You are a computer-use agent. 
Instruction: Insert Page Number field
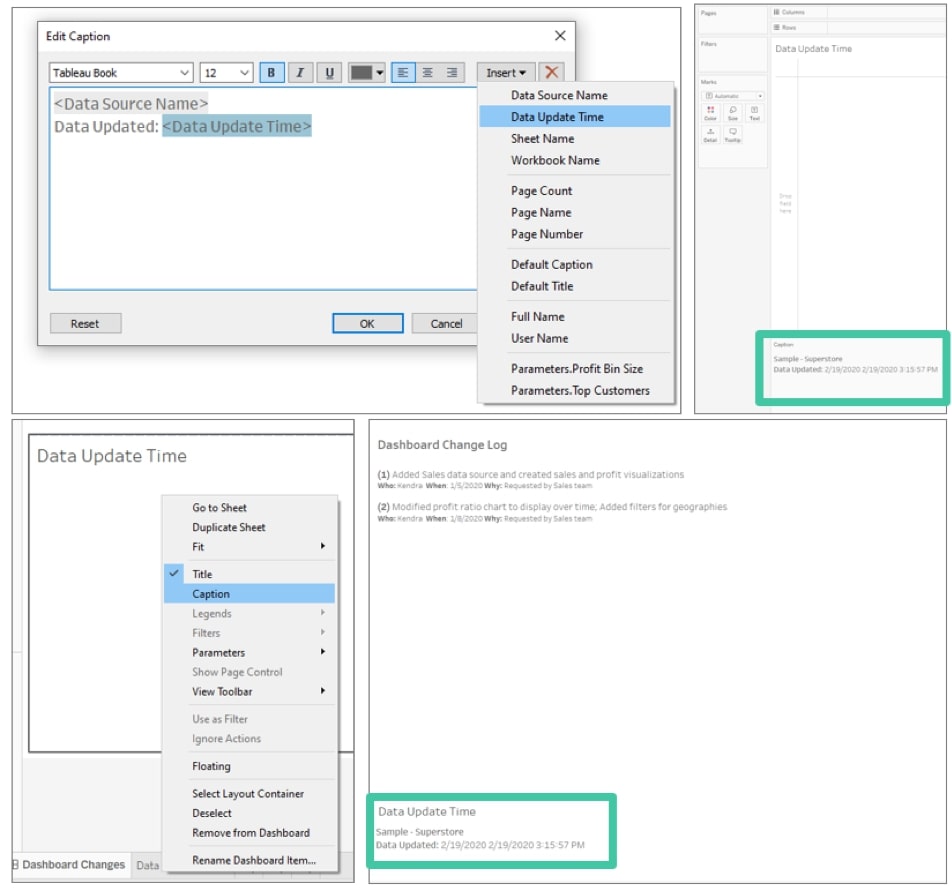click(575, 234)
